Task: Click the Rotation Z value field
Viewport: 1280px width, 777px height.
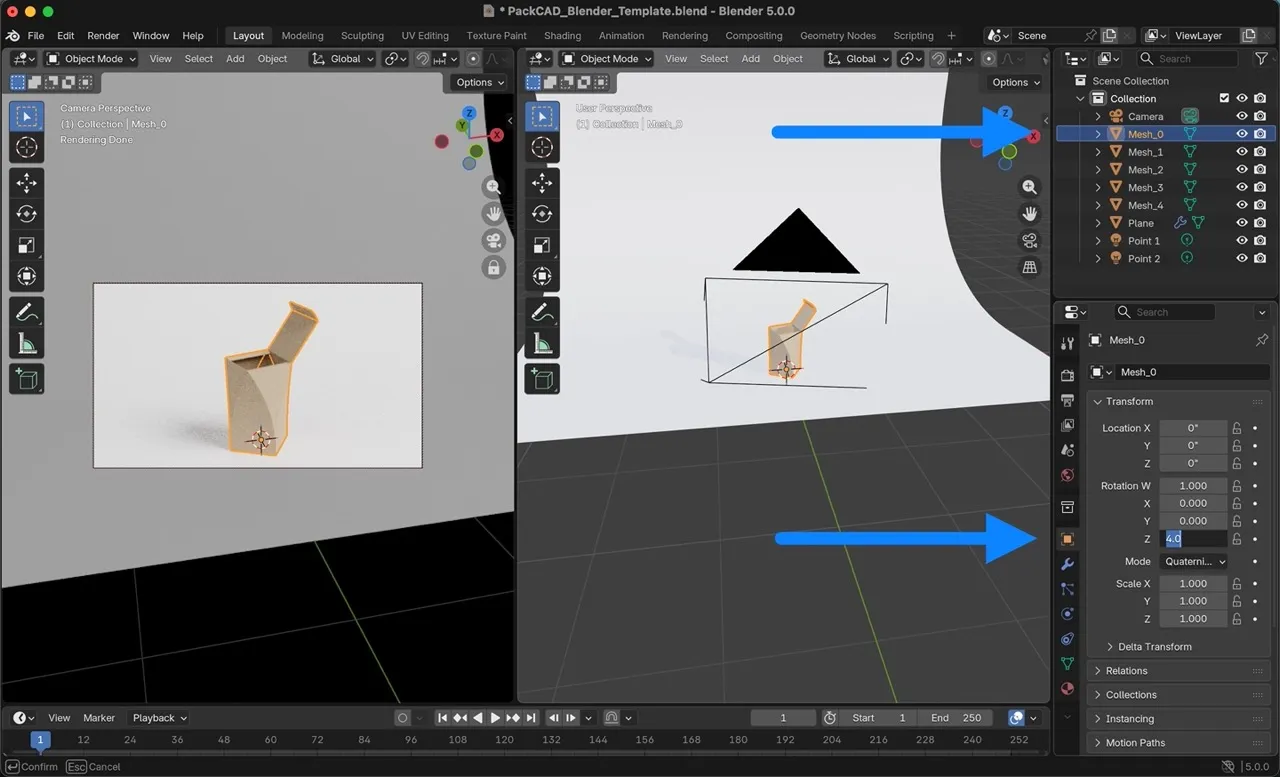Action: point(1193,538)
